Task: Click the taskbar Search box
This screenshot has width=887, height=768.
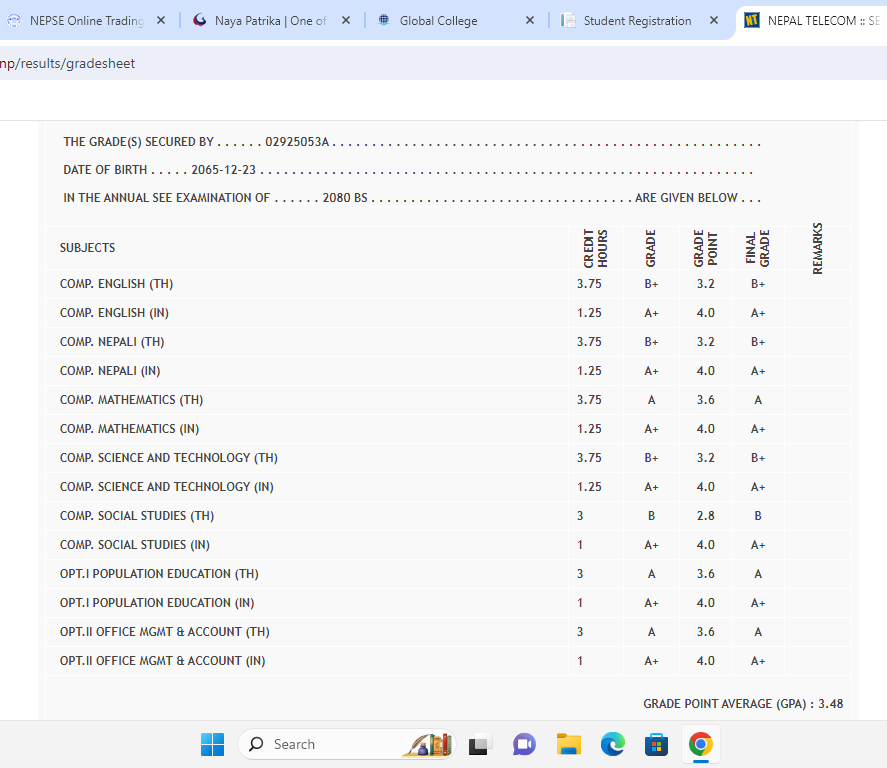Action: 330,744
